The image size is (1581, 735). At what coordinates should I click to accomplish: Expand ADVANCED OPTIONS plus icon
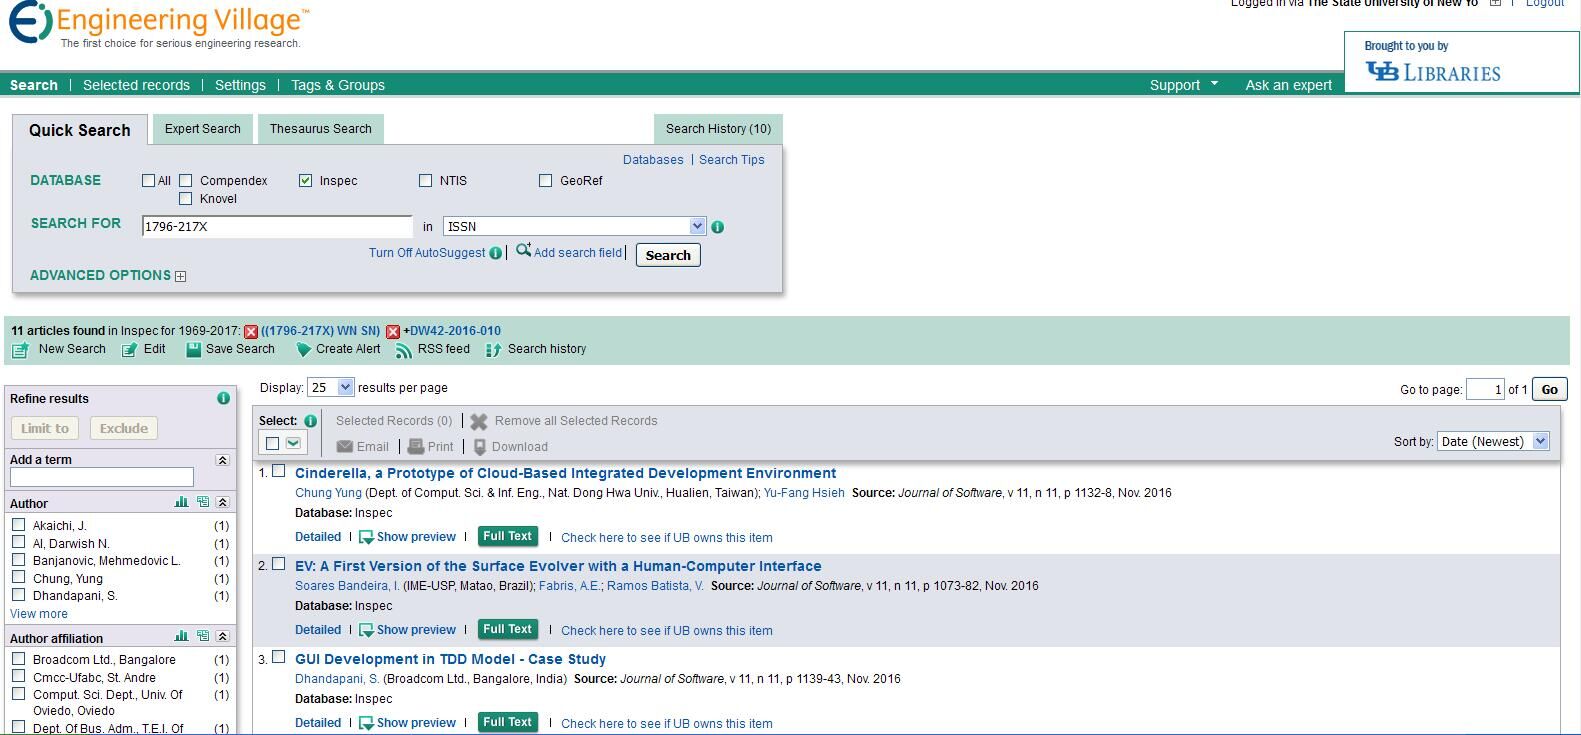(x=181, y=276)
